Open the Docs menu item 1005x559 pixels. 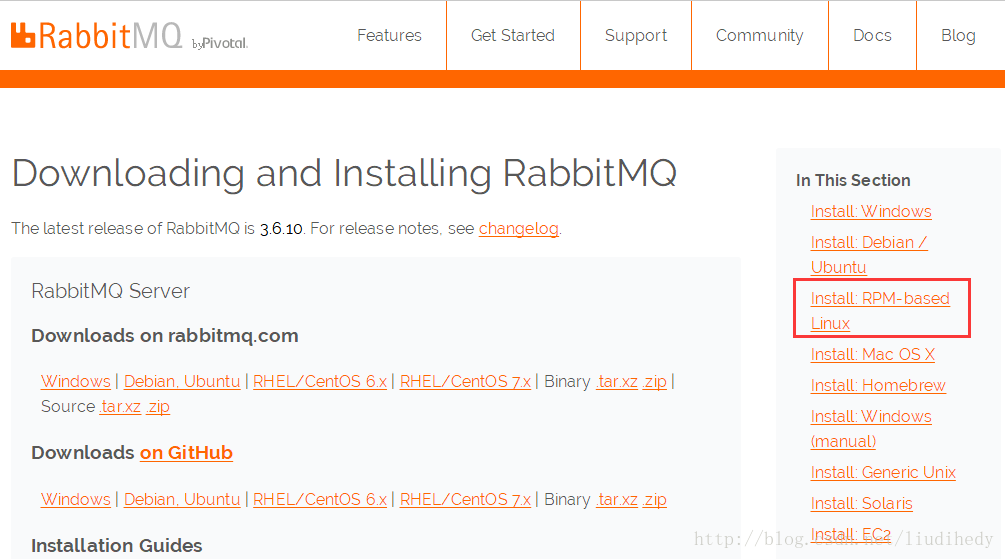872,35
